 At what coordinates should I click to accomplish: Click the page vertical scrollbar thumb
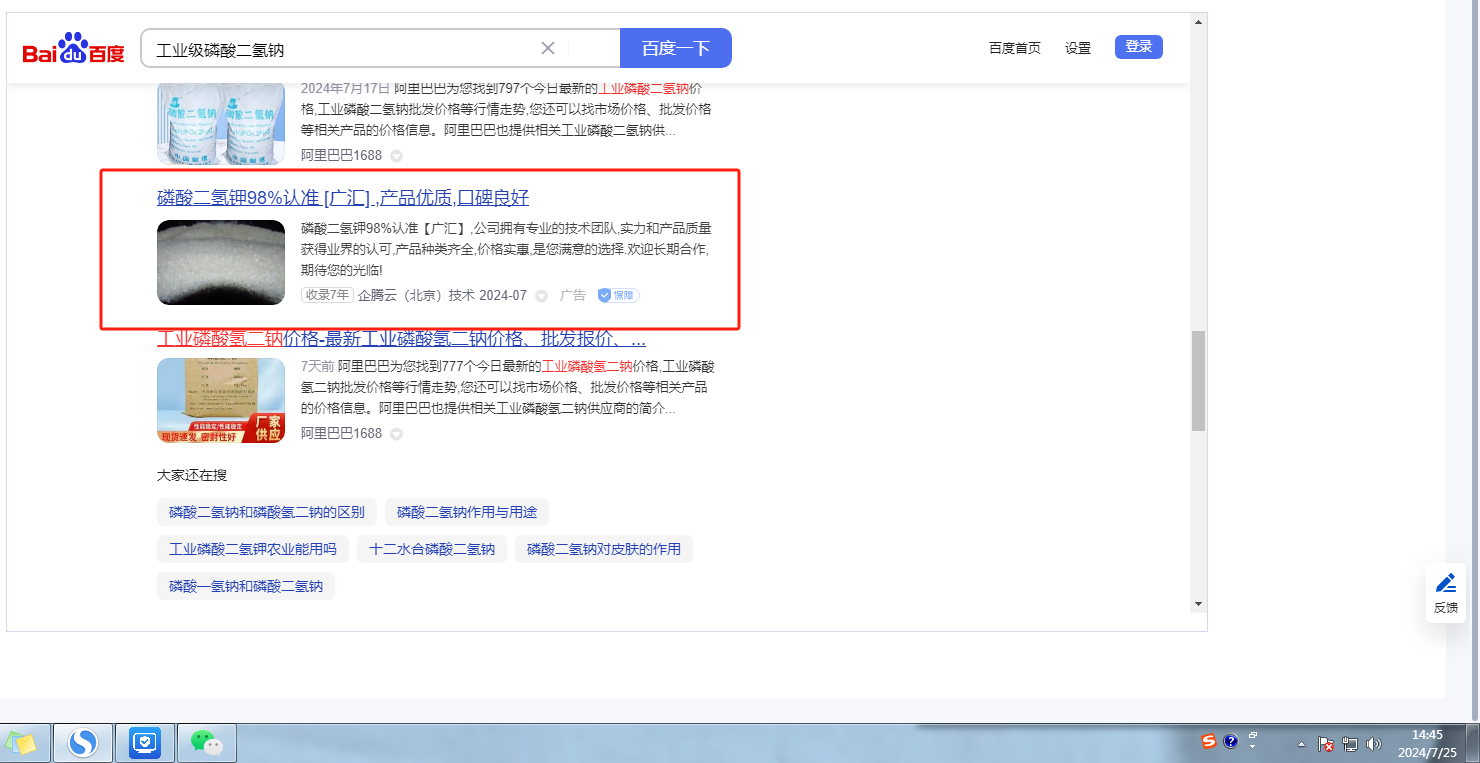[1198, 381]
